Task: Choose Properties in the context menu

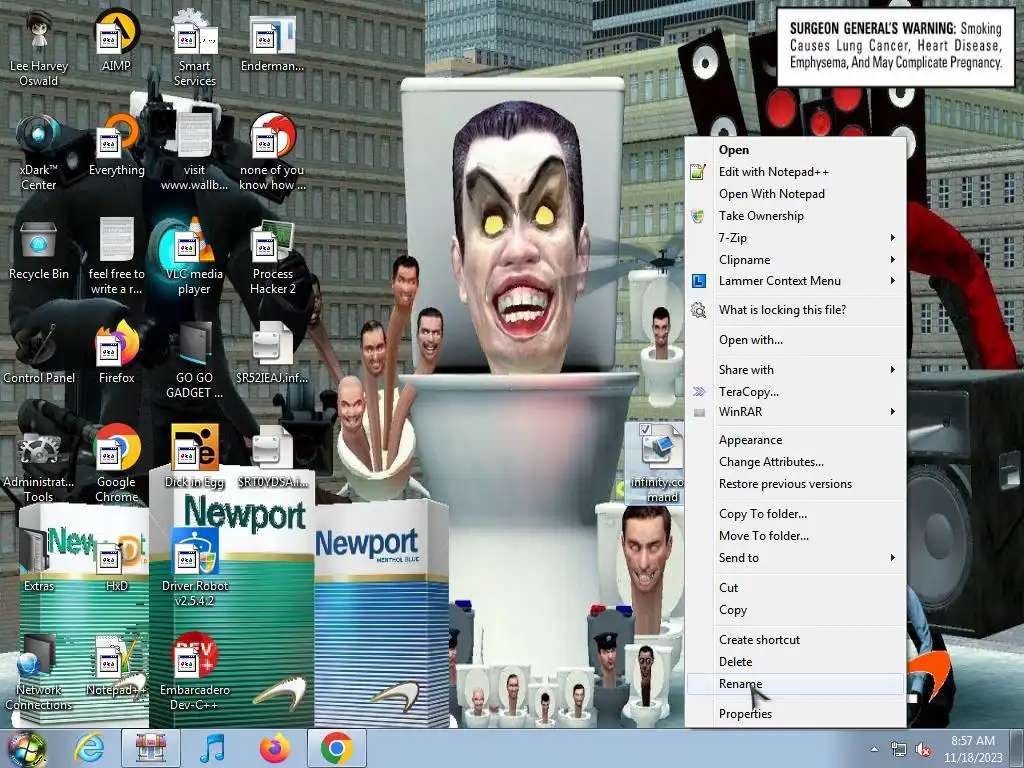Action: pos(796,714)
